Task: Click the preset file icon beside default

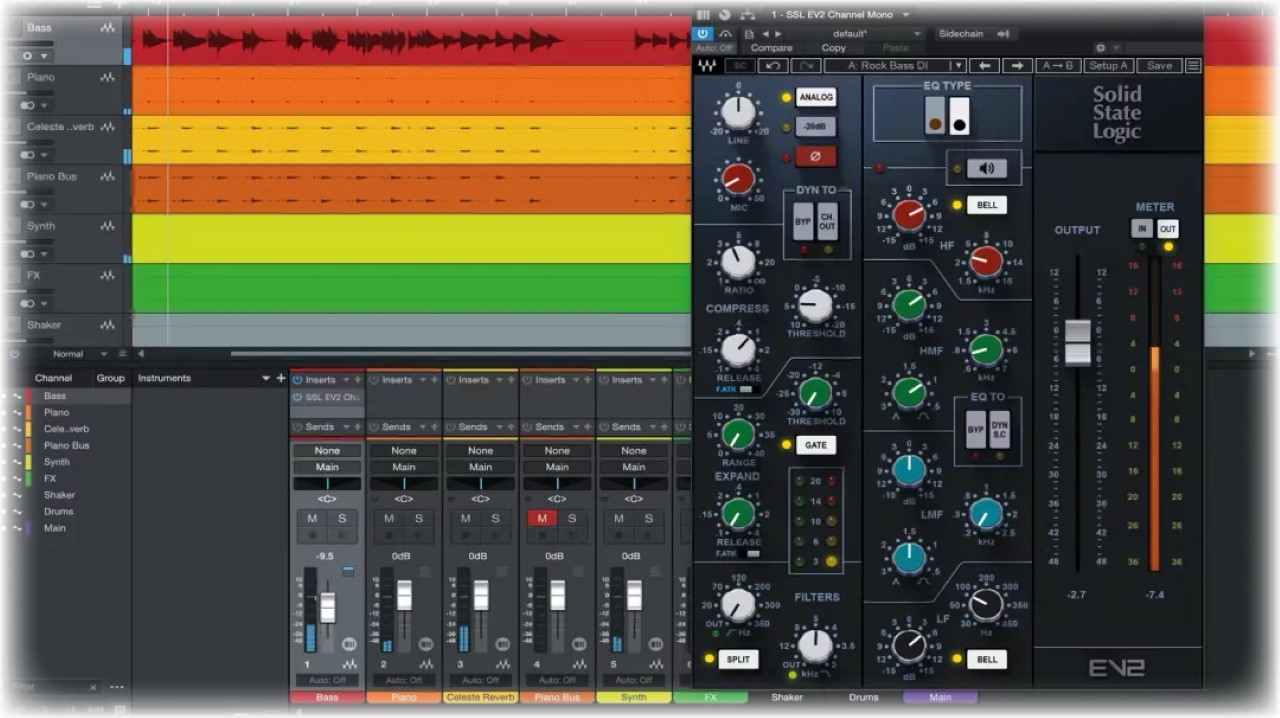Action: point(749,34)
